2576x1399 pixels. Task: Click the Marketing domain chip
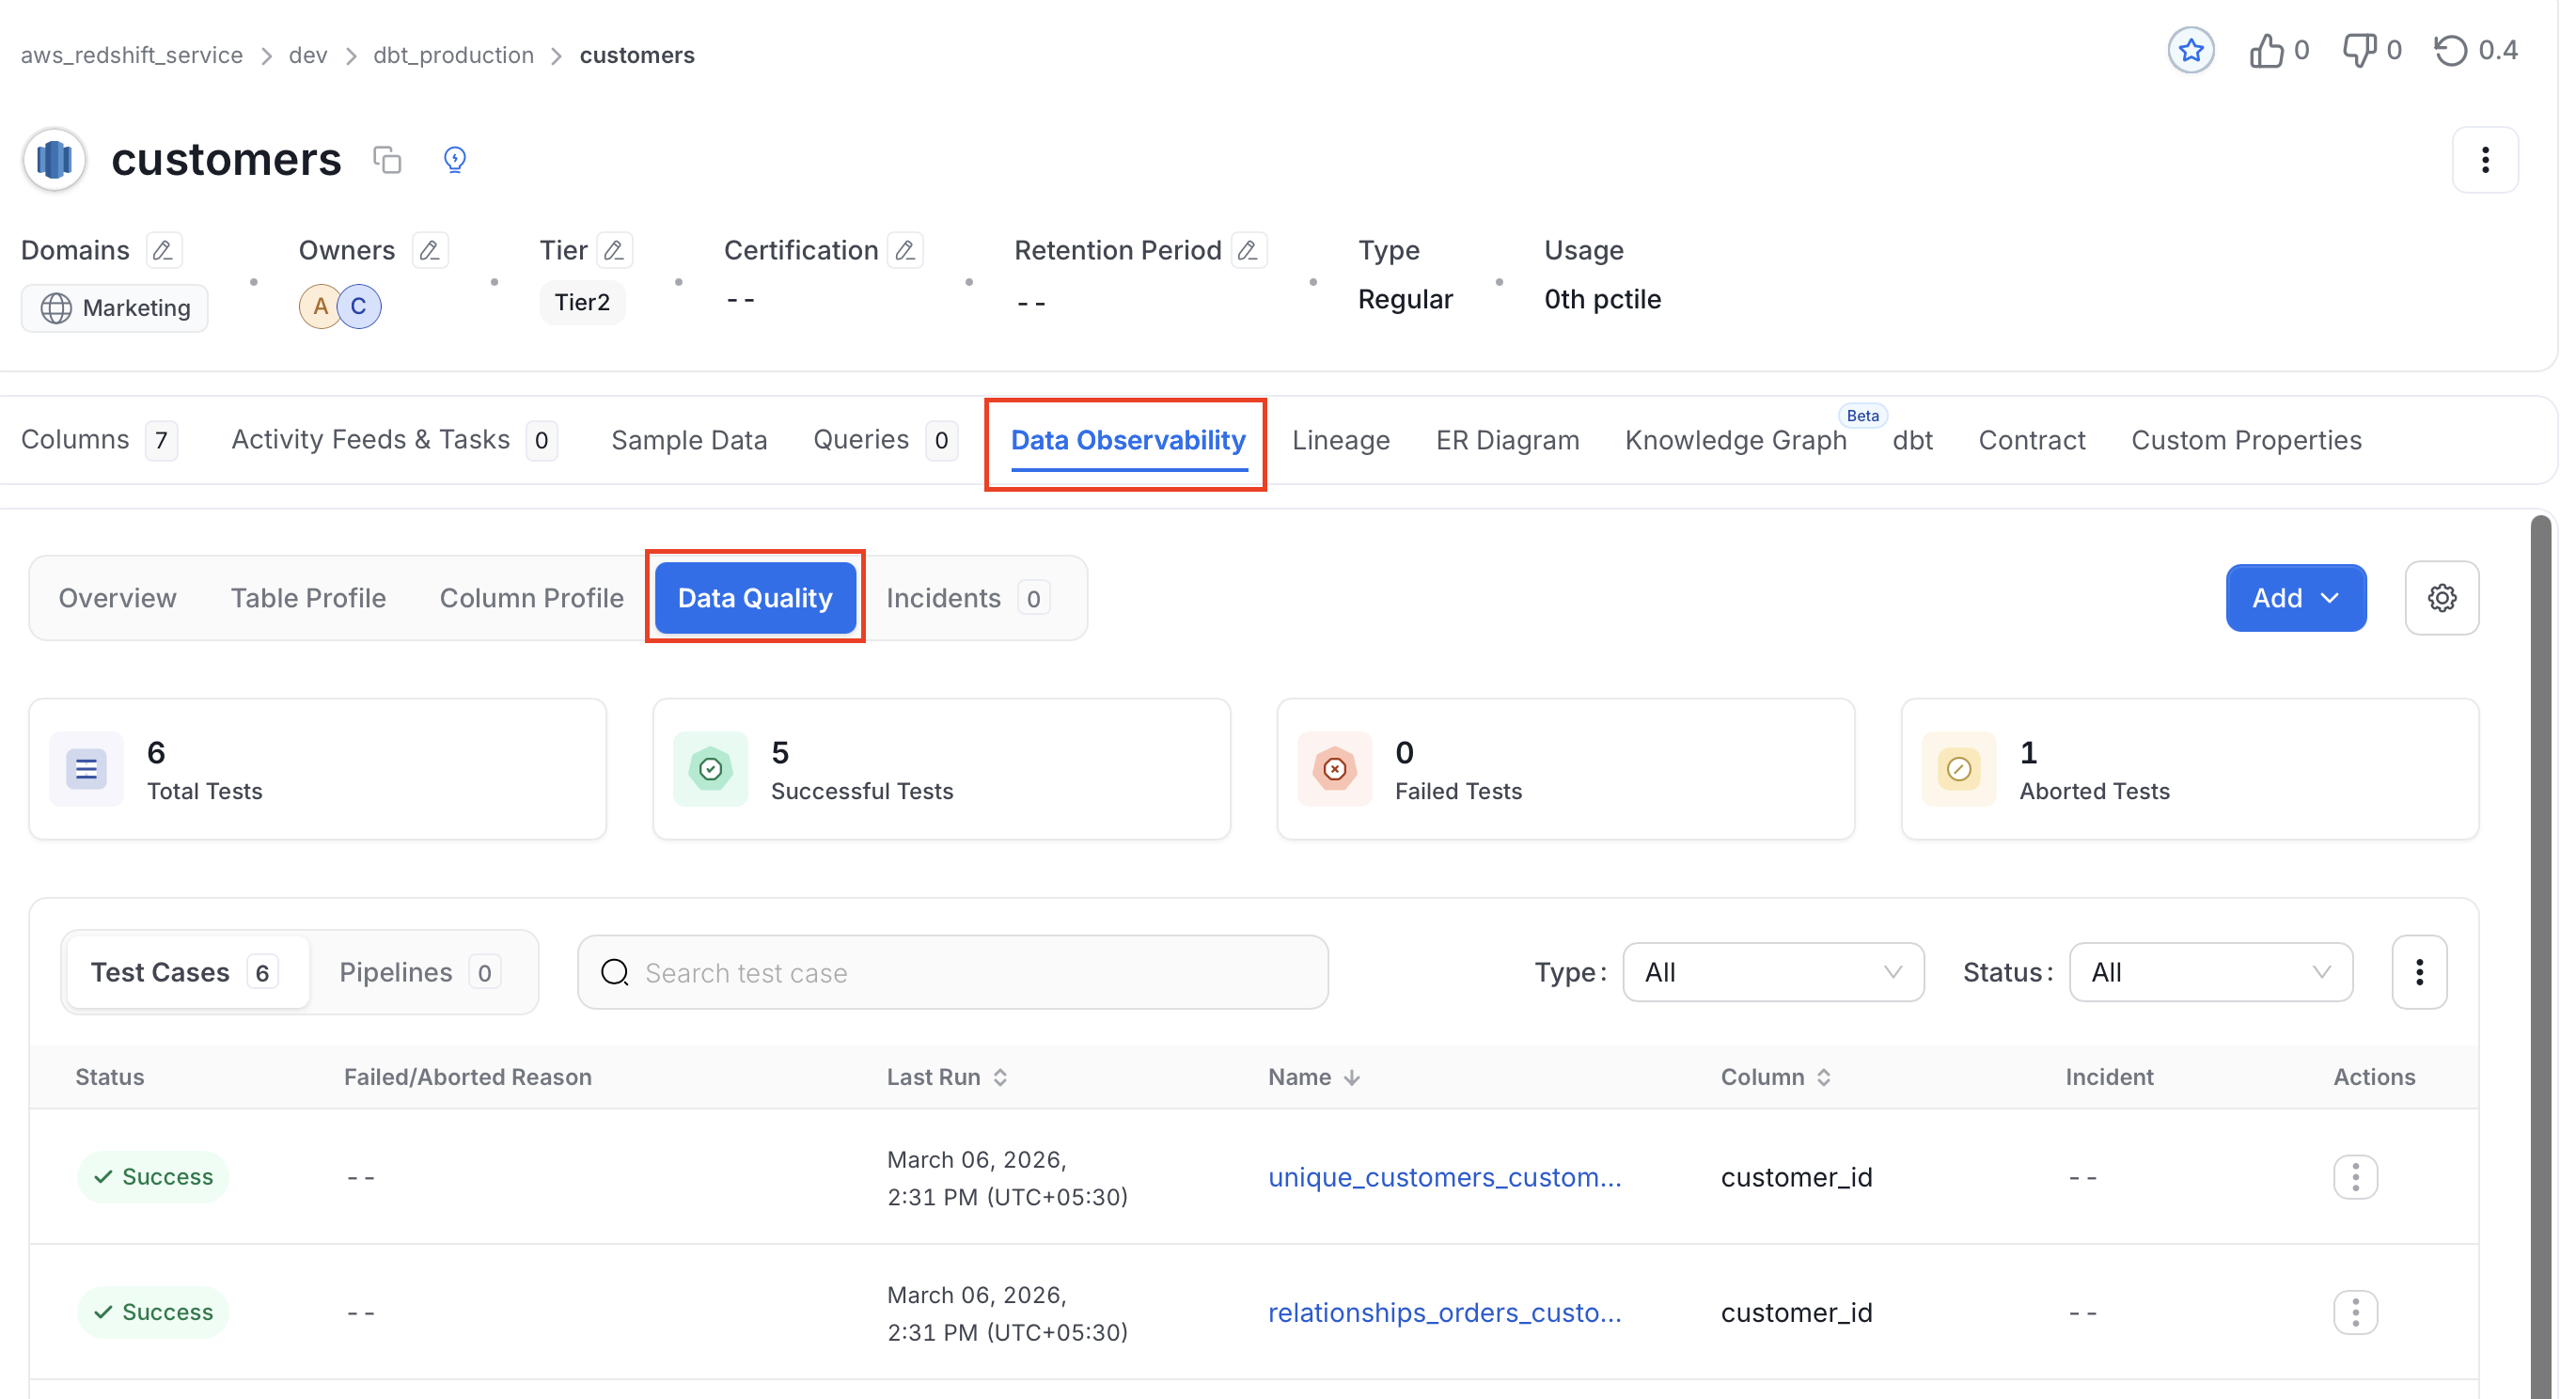[114, 307]
